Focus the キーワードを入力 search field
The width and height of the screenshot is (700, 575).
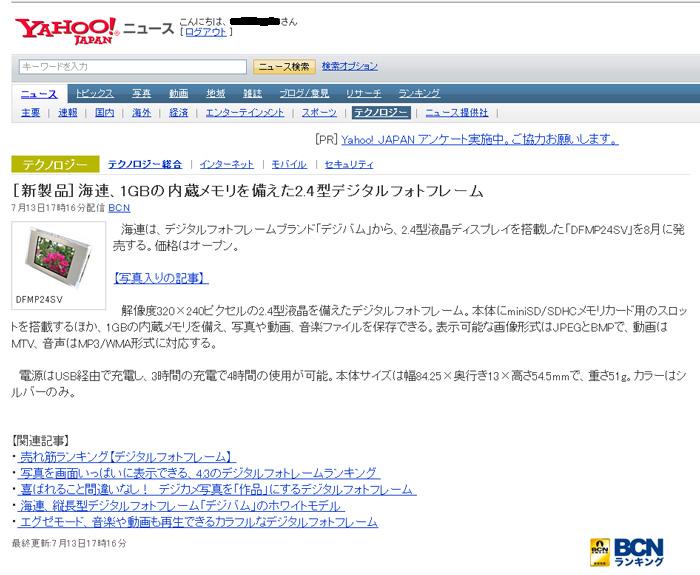(x=133, y=67)
